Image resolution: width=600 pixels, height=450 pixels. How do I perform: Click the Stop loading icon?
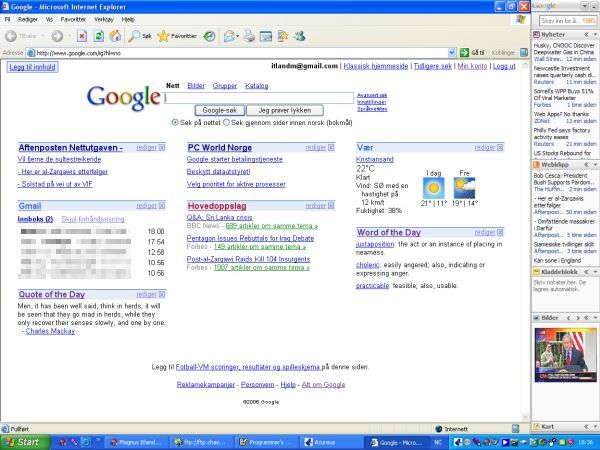pos(82,36)
